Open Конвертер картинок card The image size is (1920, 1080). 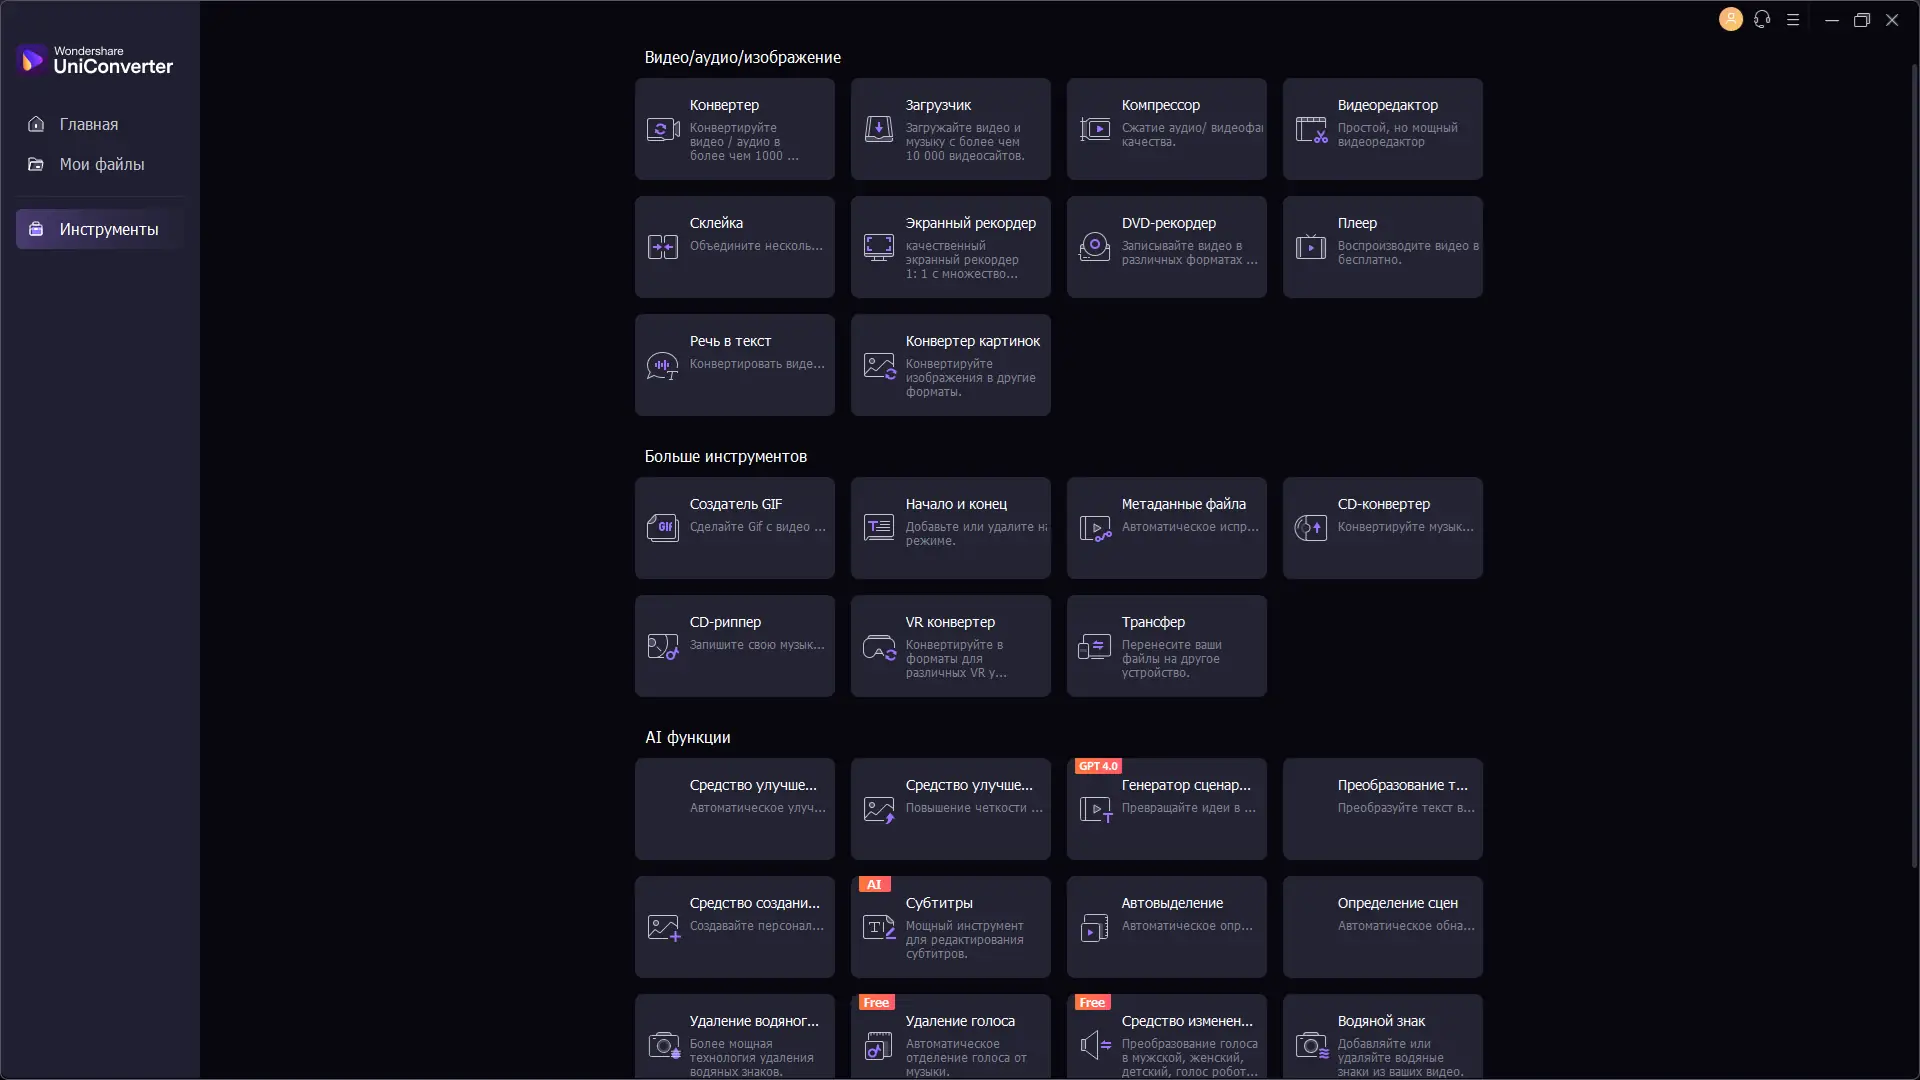pos(950,365)
